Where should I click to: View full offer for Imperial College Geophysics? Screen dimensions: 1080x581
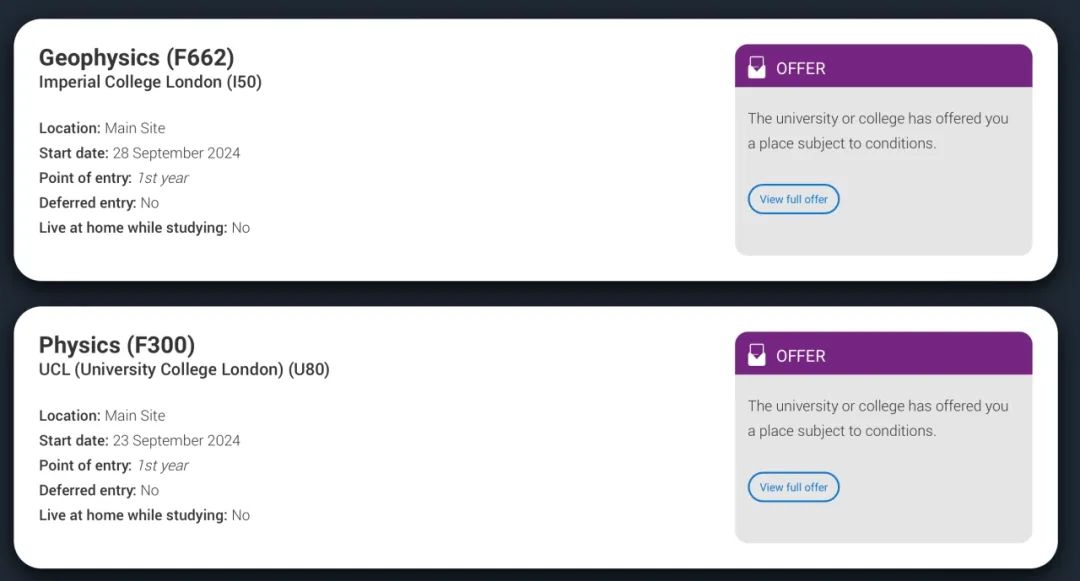pos(793,199)
